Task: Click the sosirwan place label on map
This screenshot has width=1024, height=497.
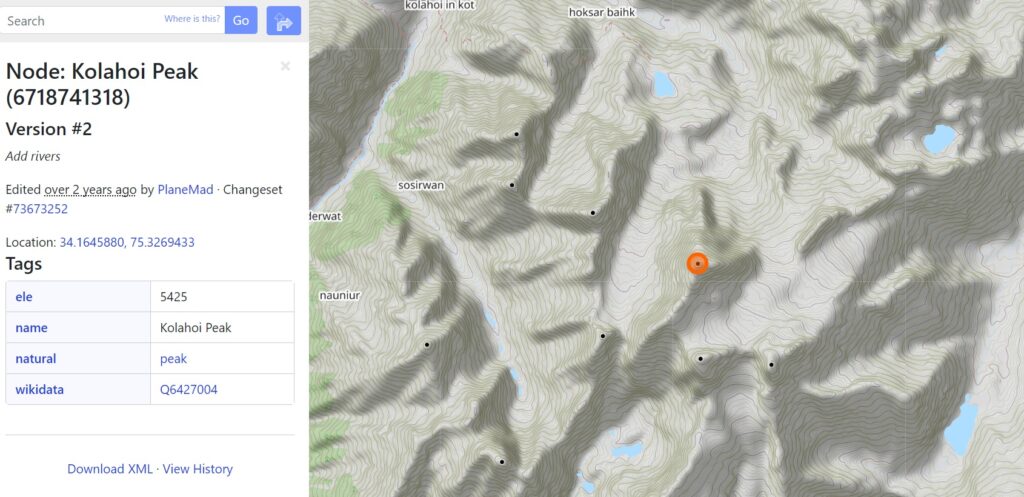Action: coord(421,185)
